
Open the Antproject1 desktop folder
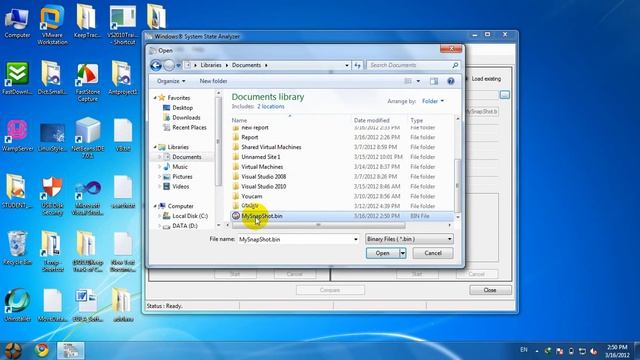[x=122, y=78]
